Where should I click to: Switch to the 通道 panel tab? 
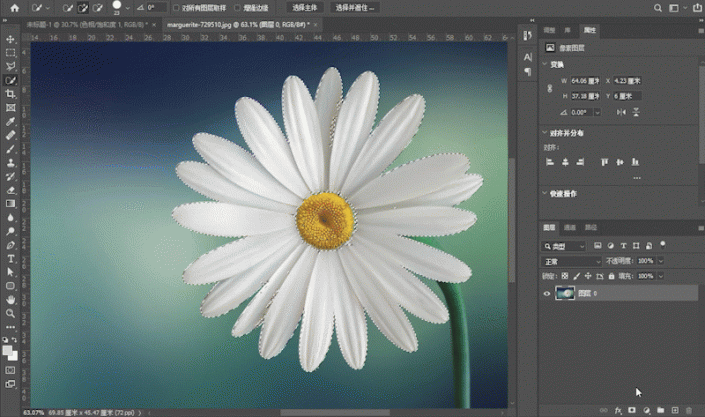(570, 227)
